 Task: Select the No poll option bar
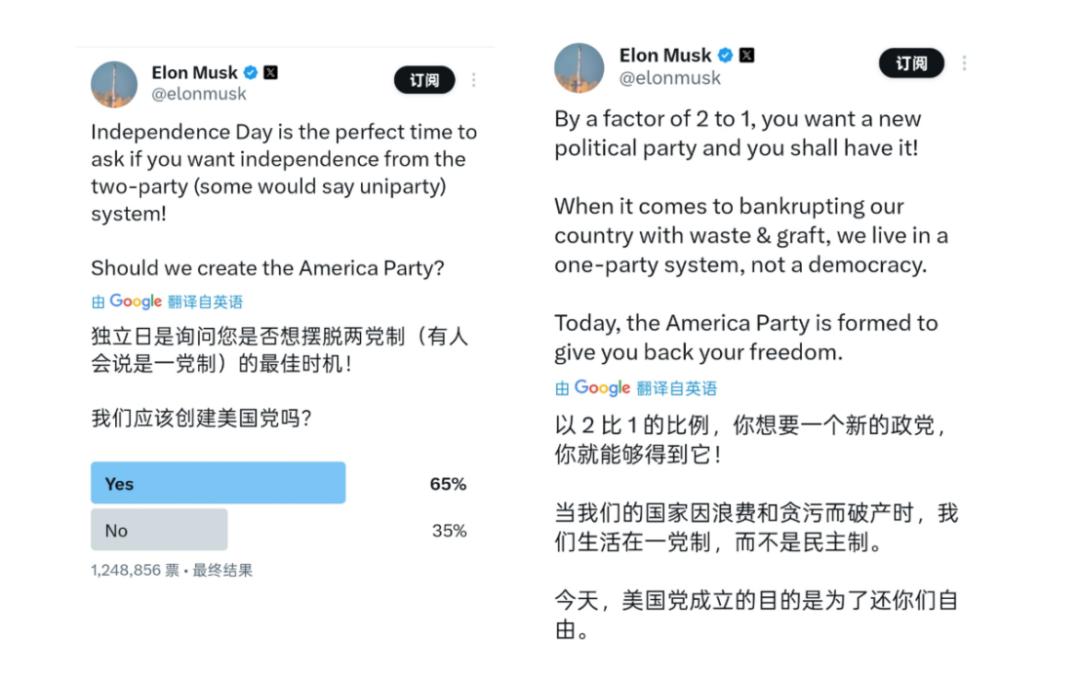coord(159,530)
